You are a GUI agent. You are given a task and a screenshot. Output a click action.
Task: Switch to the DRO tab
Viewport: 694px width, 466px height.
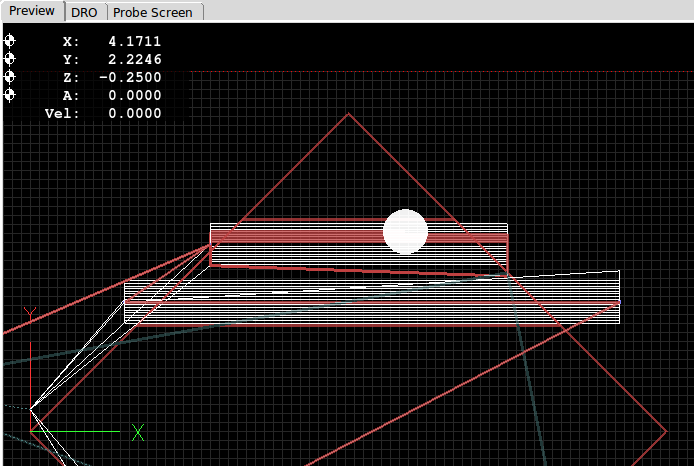85,12
